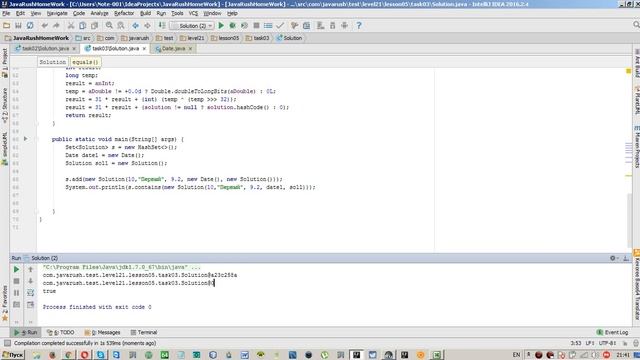The image size is (640, 360).
Task: Click the EN language indicator in tray
Action: (516, 355)
